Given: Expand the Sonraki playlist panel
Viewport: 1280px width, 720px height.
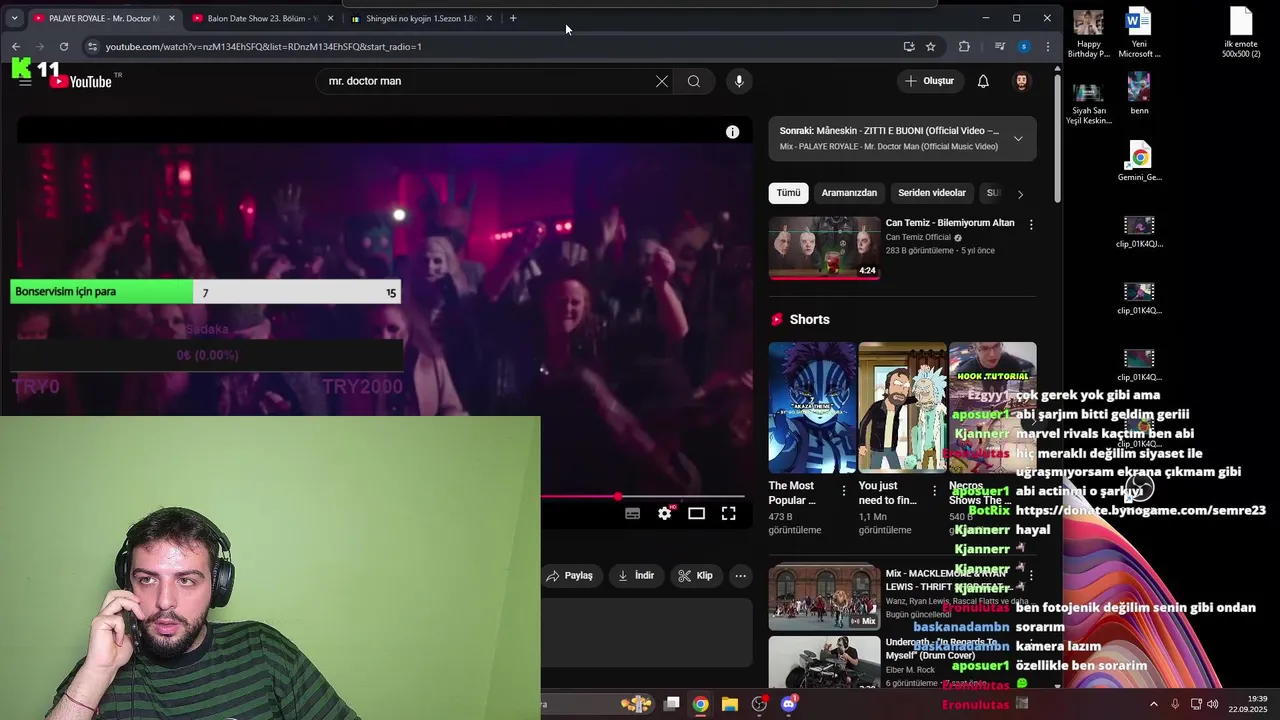Looking at the screenshot, I should (1018, 139).
